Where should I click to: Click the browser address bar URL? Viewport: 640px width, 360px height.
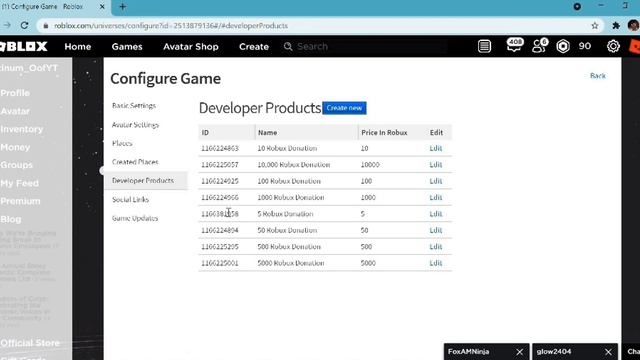[171, 26]
